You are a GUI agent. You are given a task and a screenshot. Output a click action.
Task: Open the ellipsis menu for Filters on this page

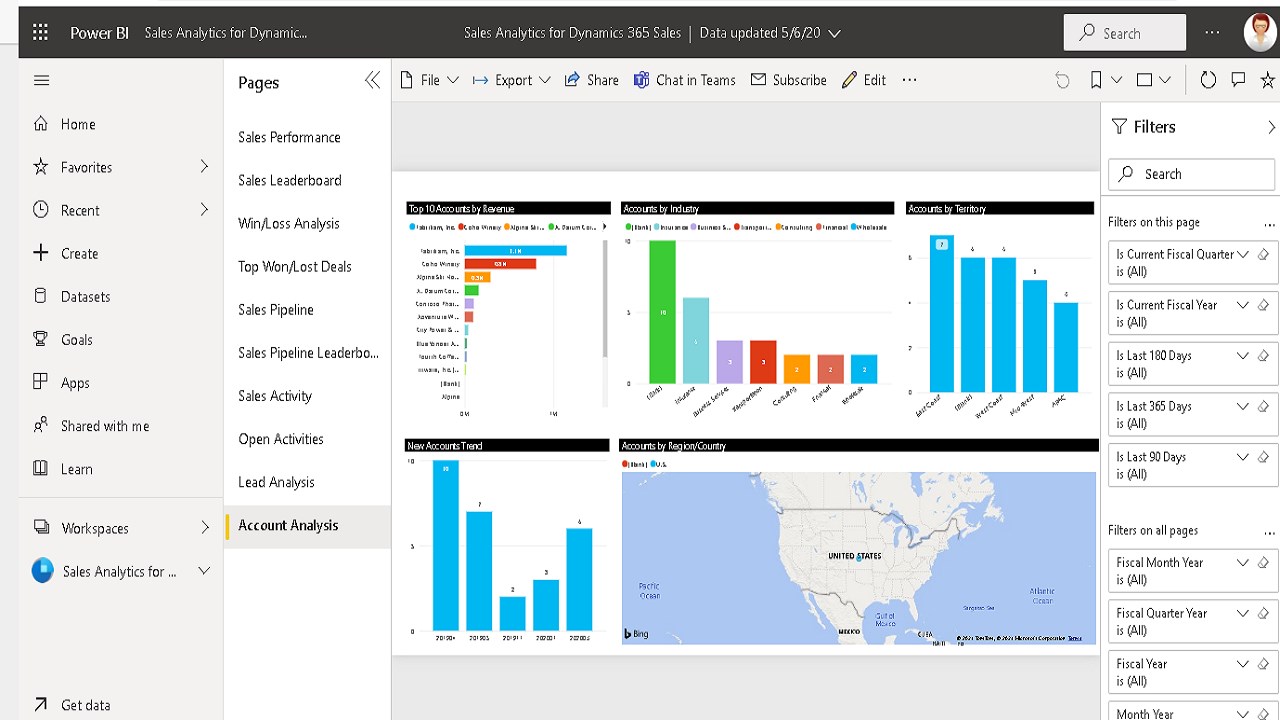click(x=1271, y=223)
